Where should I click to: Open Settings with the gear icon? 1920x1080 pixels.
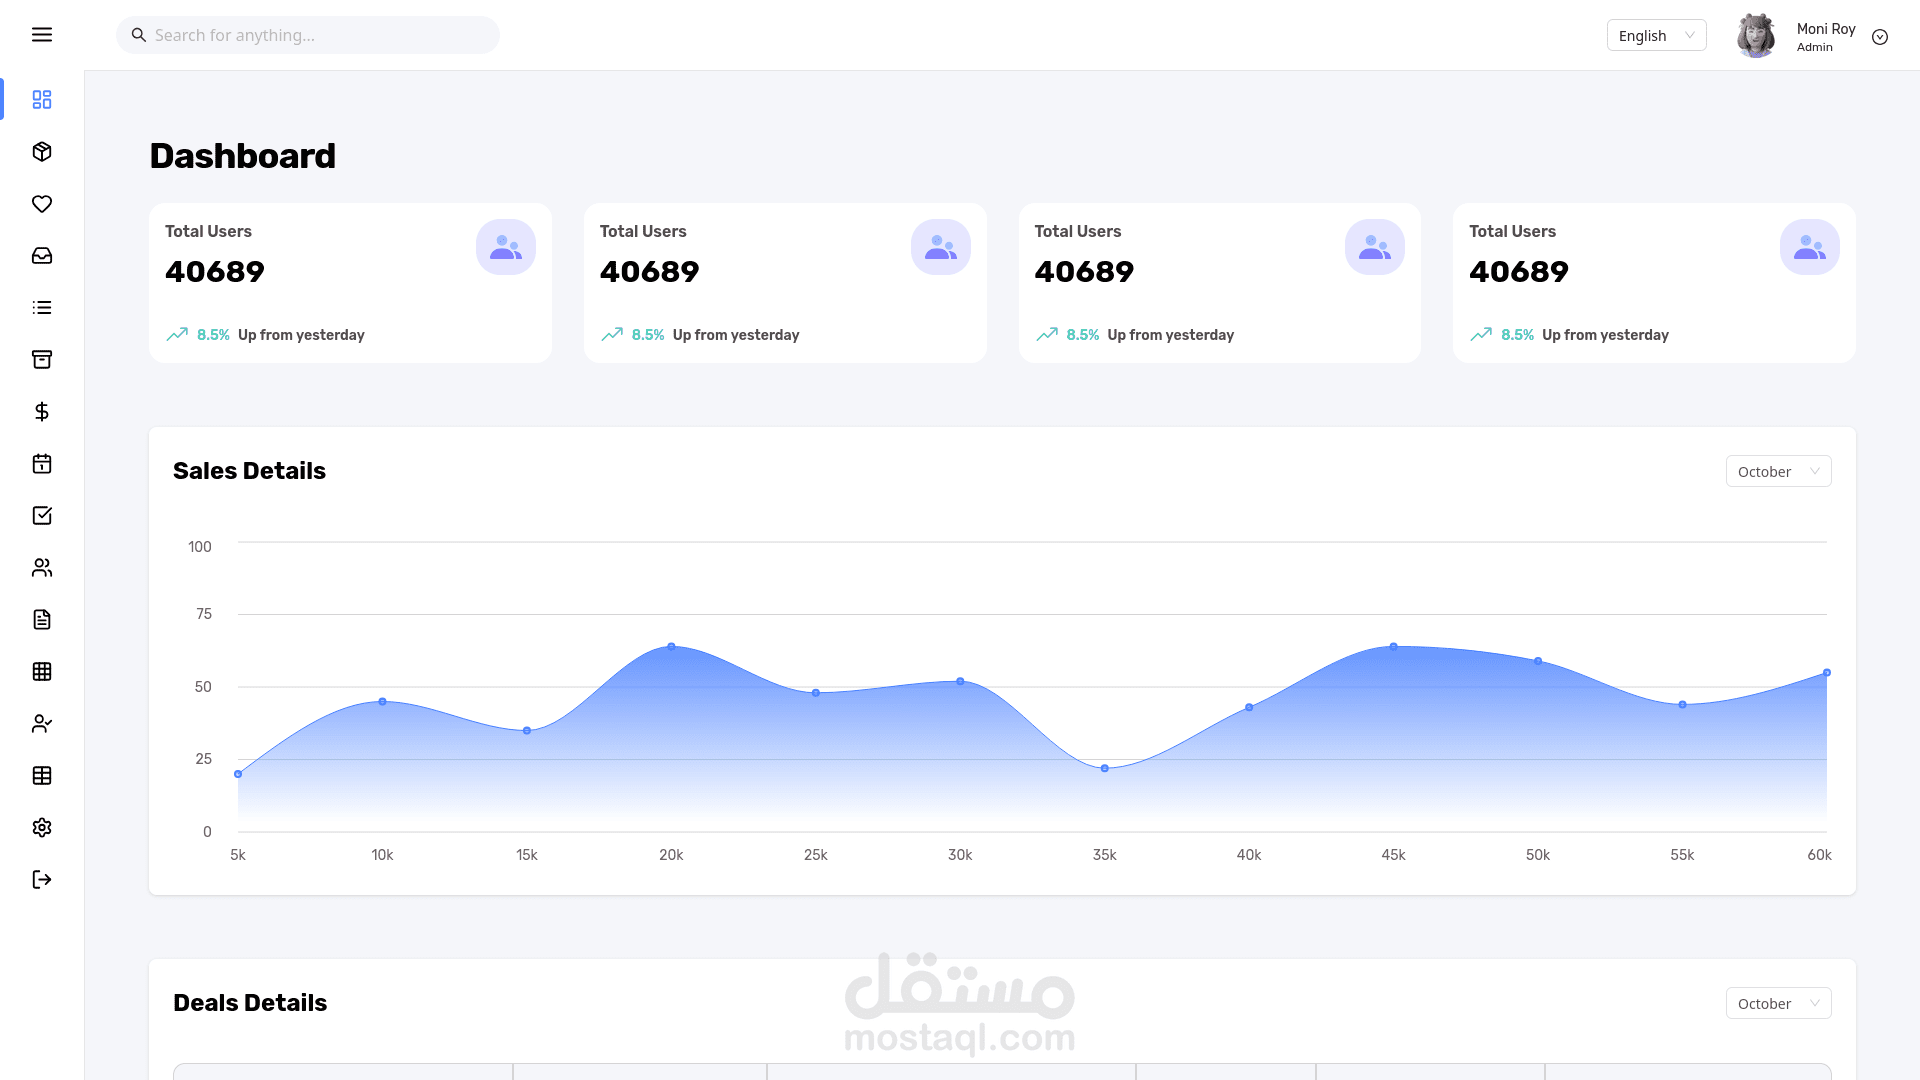(42, 827)
